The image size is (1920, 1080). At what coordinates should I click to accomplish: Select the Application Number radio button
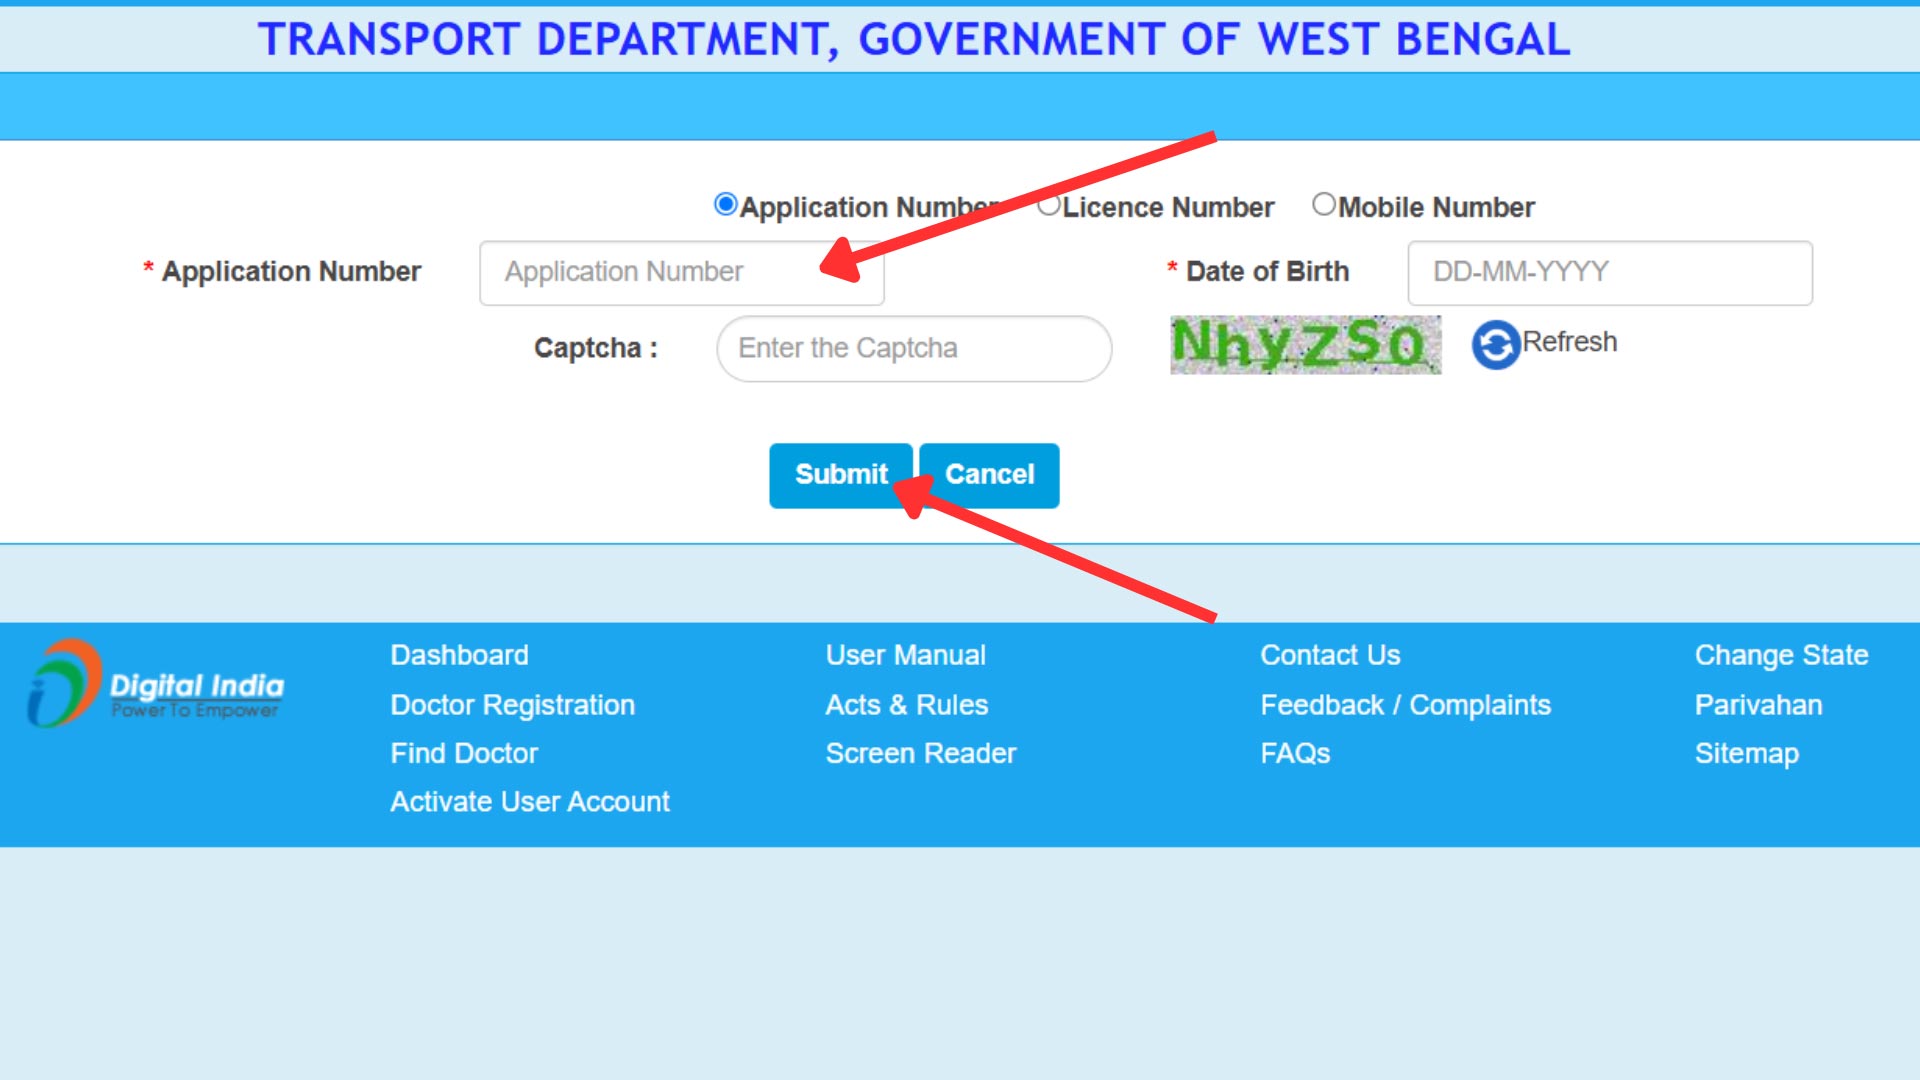[x=724, y=205]
